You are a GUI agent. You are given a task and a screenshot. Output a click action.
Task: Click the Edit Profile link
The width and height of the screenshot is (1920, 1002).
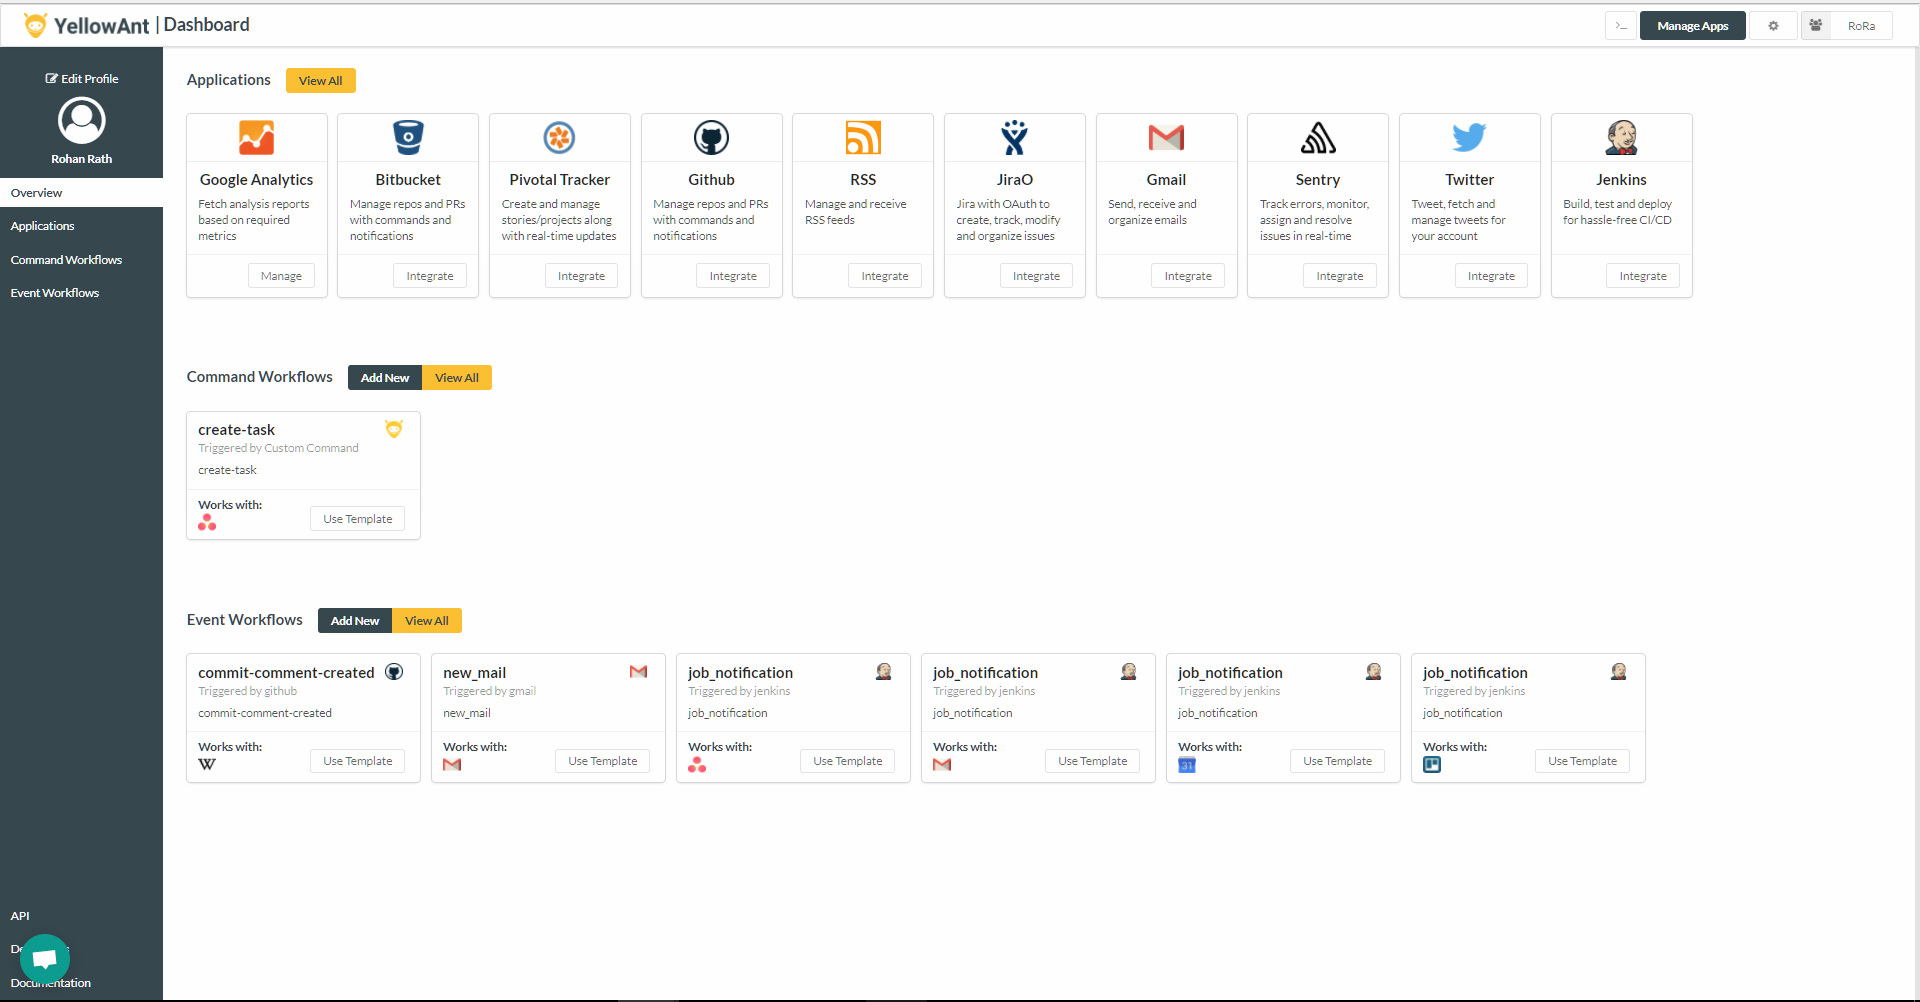coord(82,79)
